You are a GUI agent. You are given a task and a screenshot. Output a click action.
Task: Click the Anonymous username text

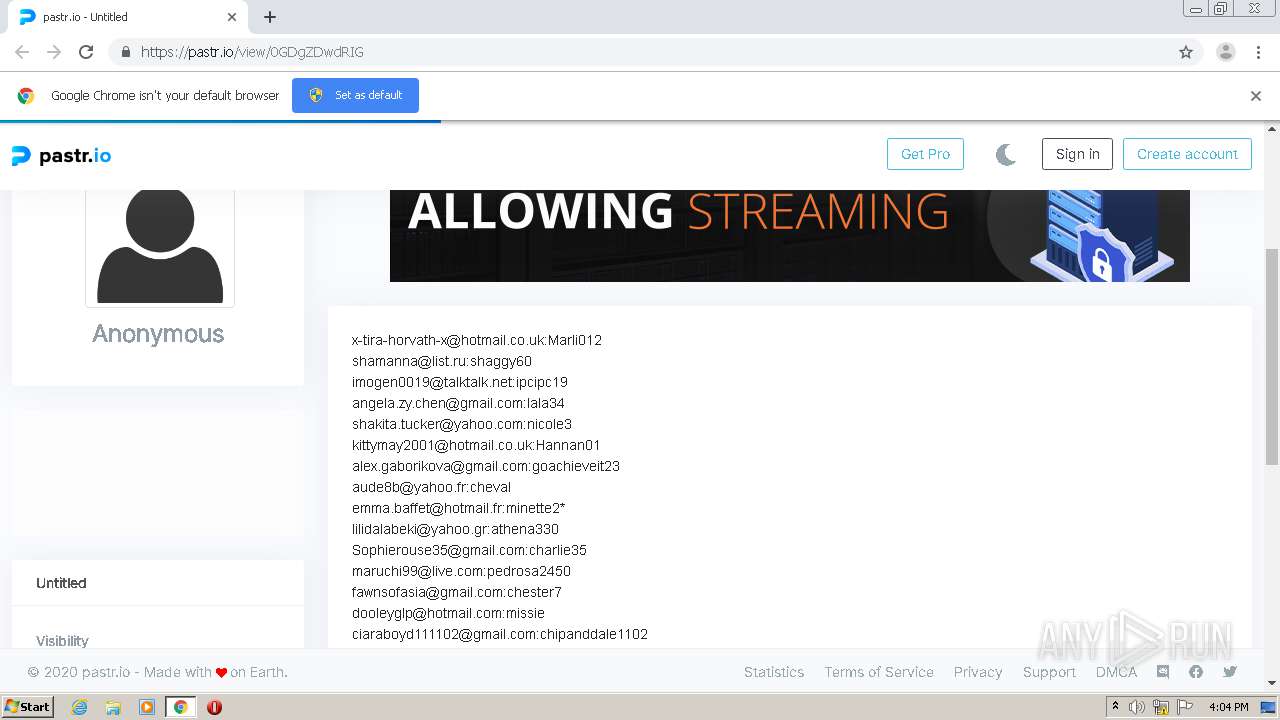[x=158, y=334]
